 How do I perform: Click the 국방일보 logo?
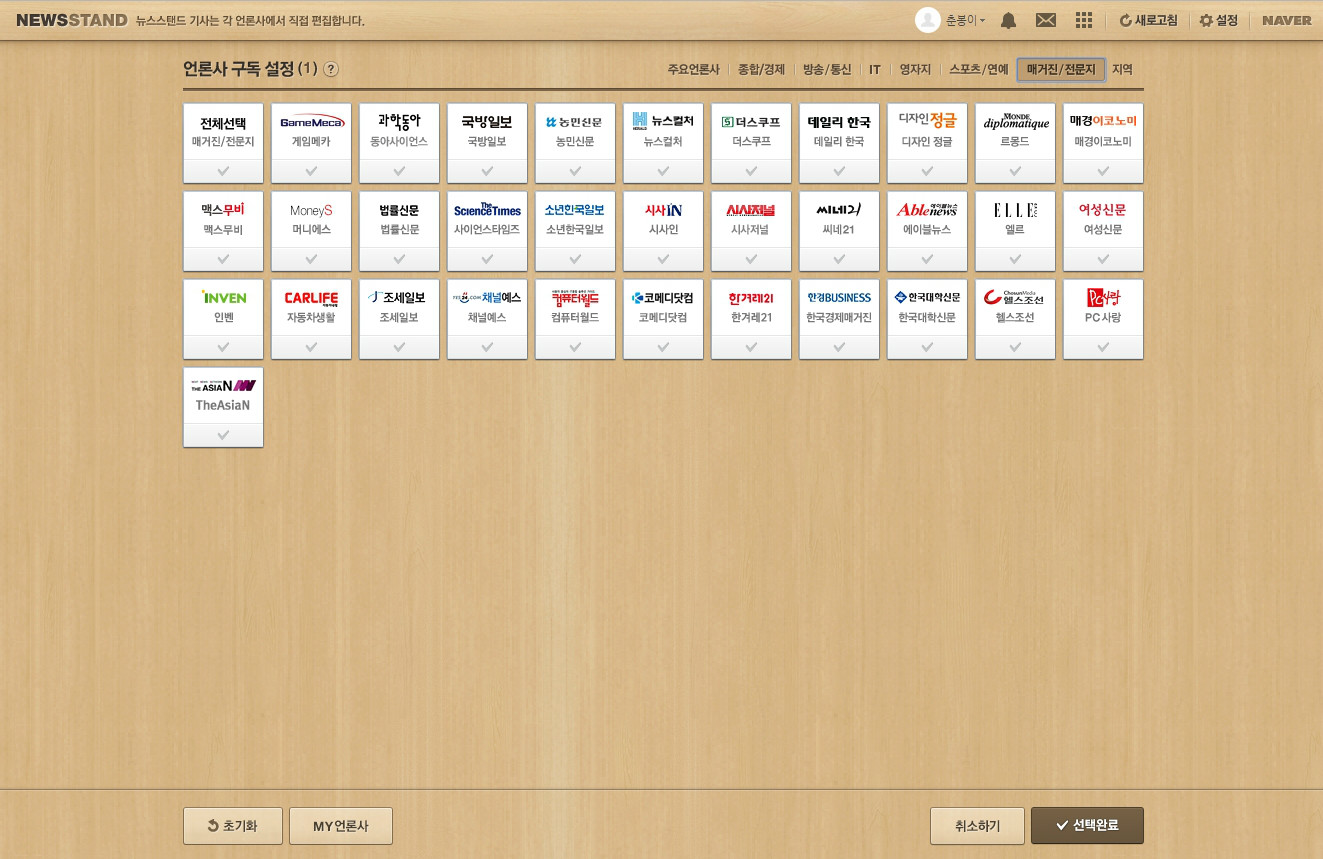click(487, 122)
